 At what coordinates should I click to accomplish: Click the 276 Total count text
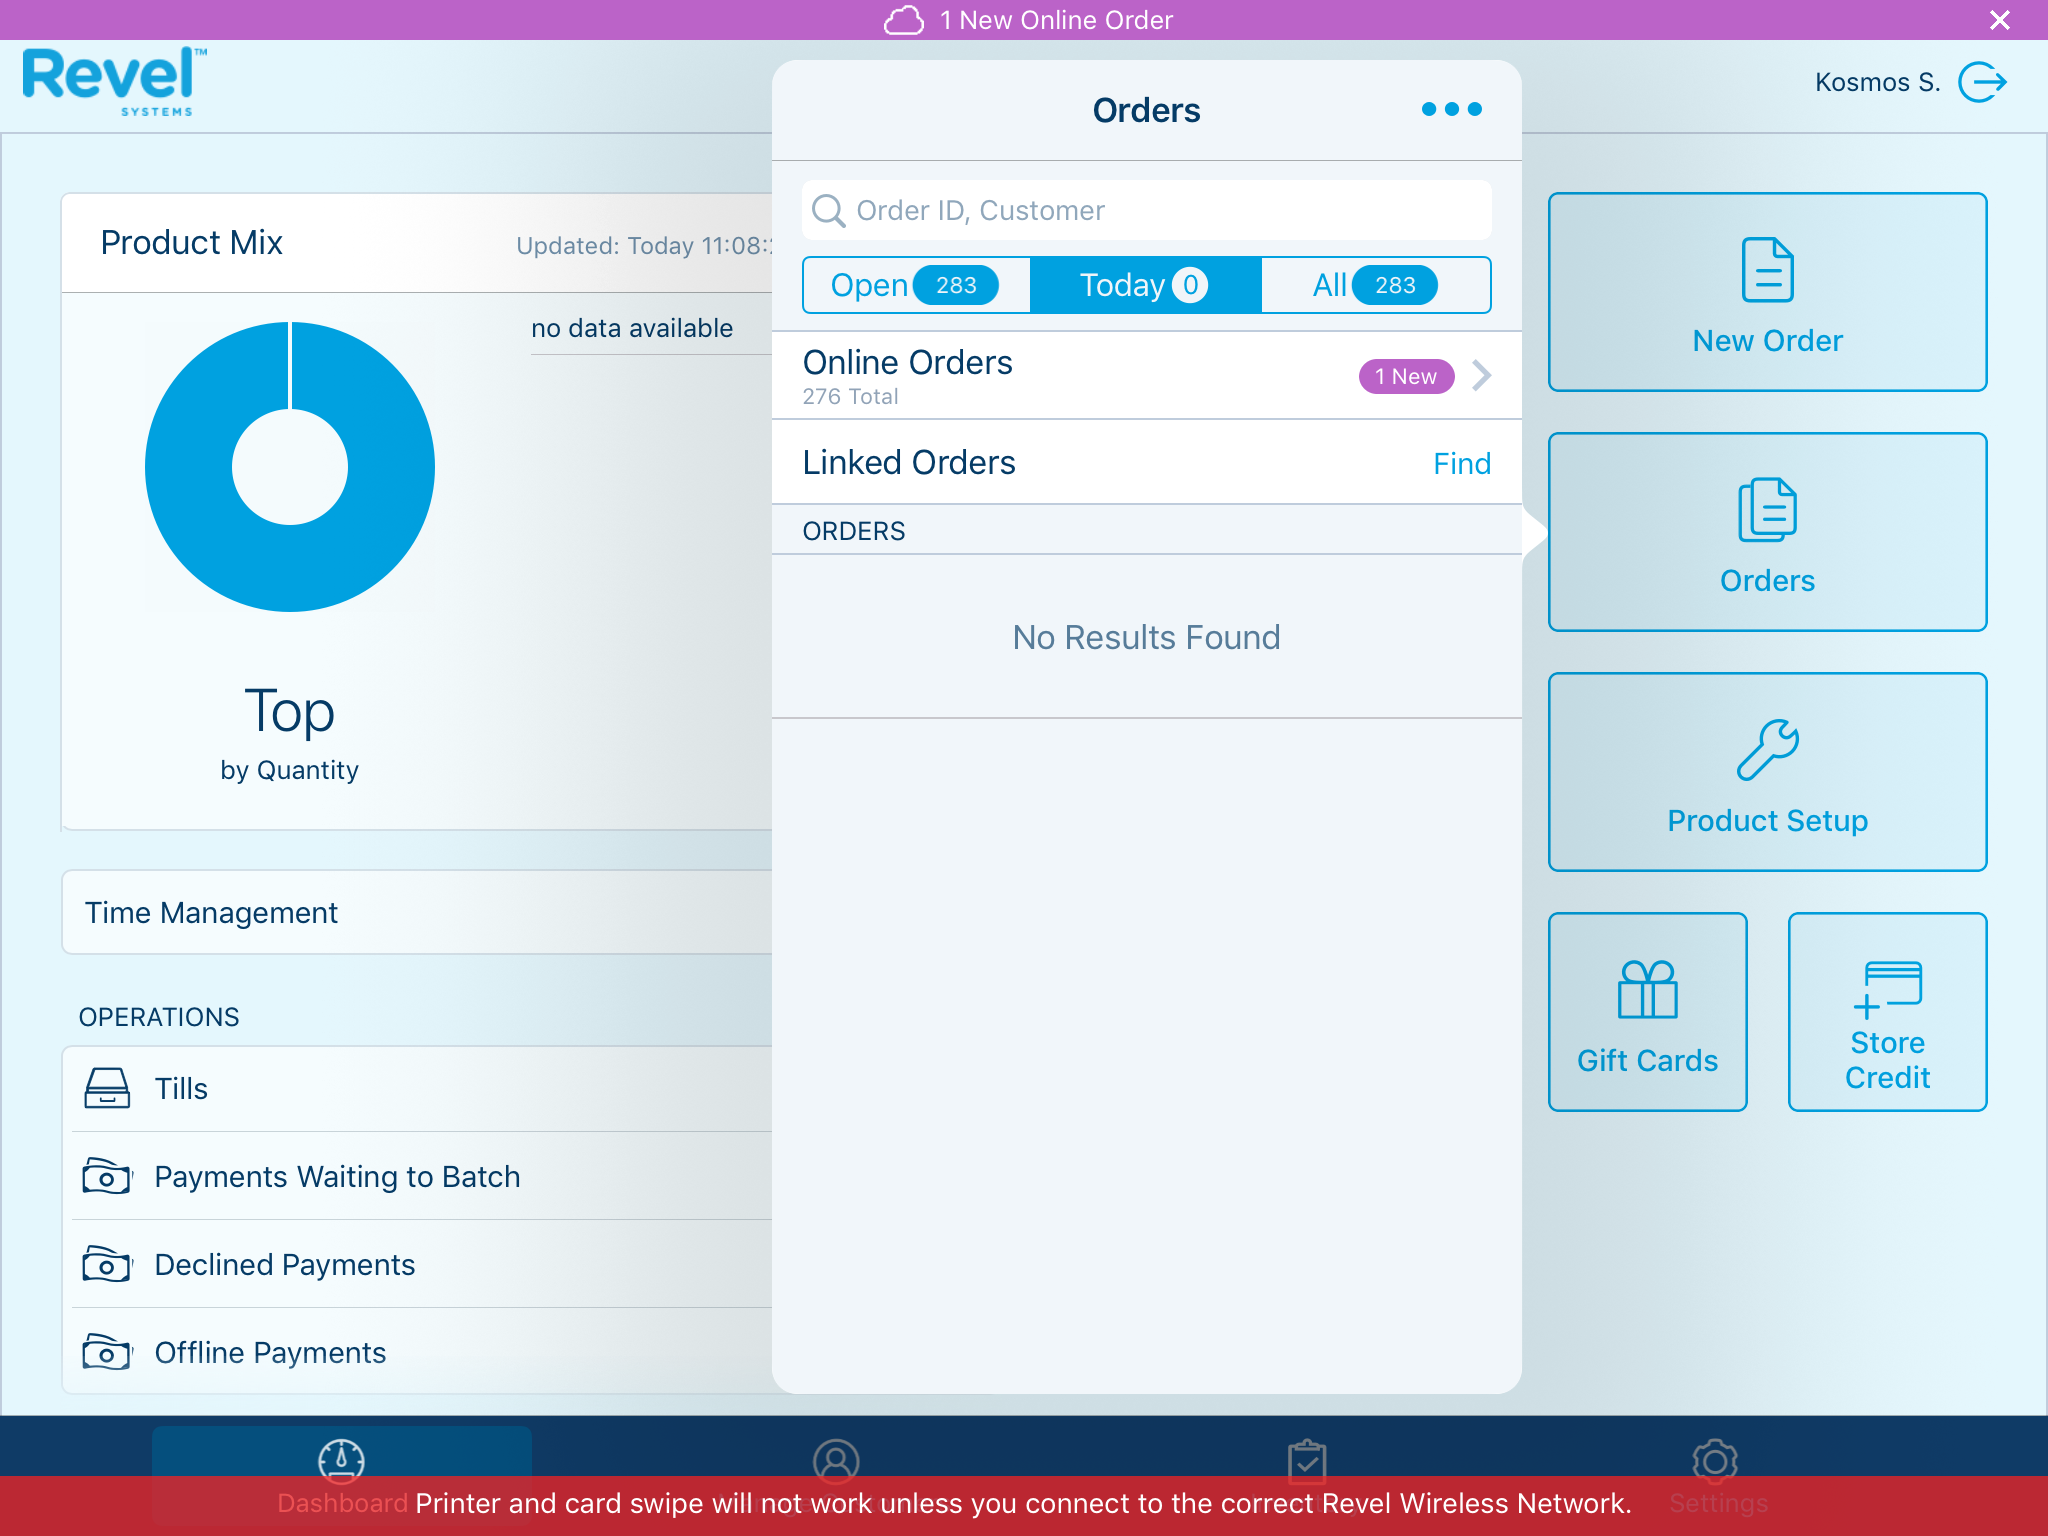click(850, 397)
